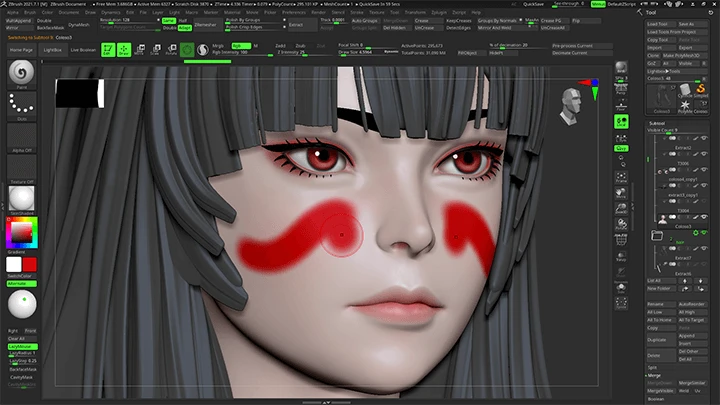Toggle the Mrgb channel button

click(x=219, y=46)
